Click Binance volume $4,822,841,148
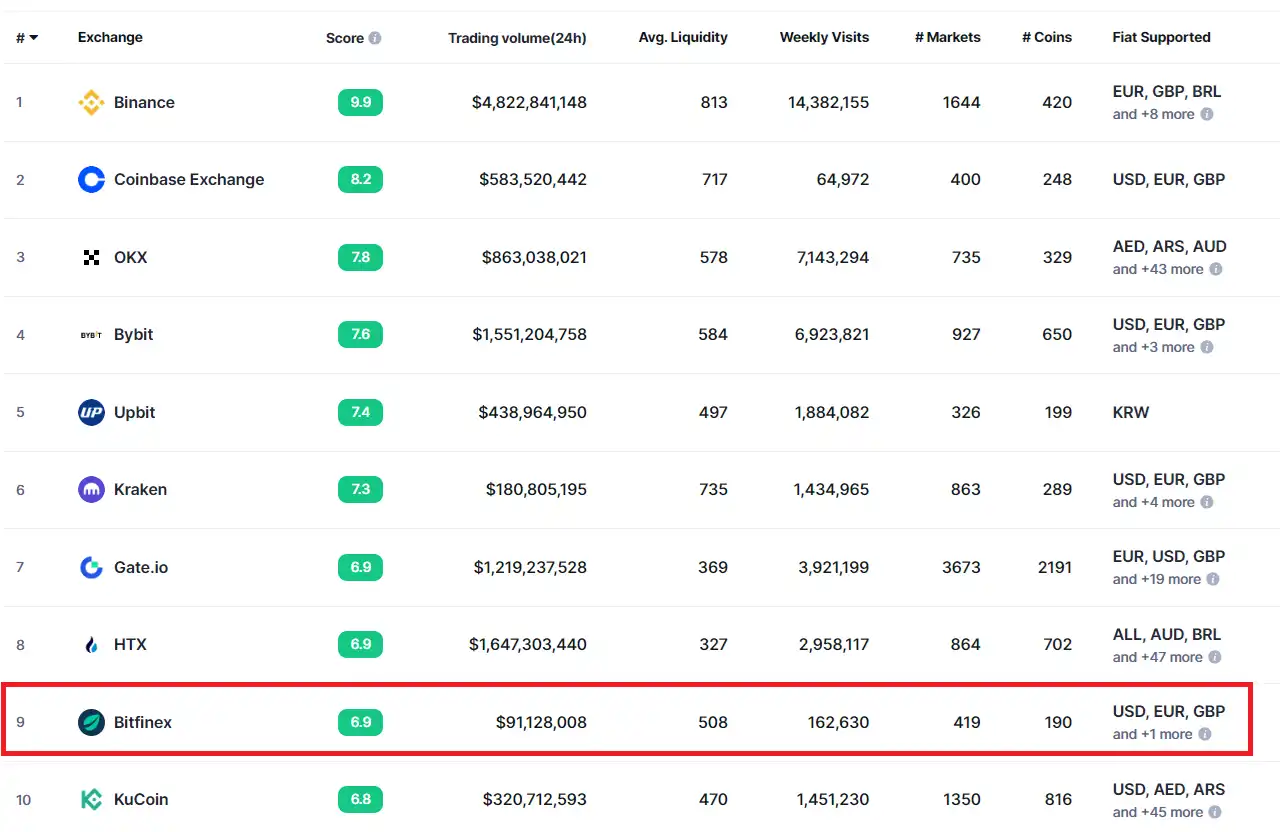Screen dimensions: 1280x832 tap(529, 102)
